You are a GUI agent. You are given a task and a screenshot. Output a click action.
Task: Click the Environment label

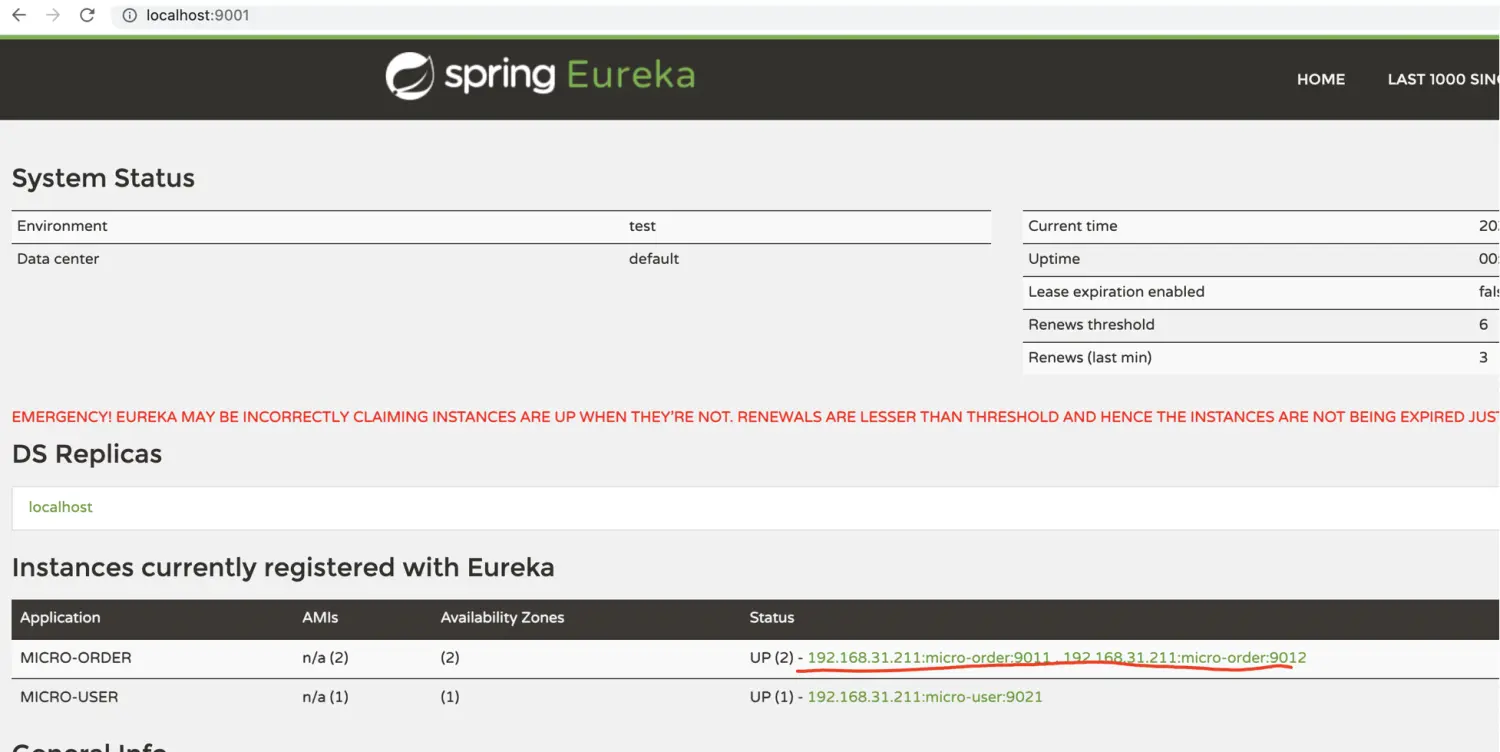[x=62, y=226]
